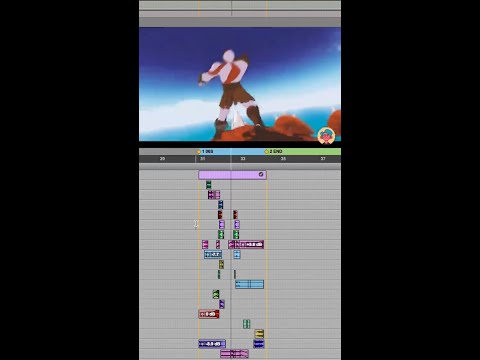
Task: Select the navy blue clip on the fourth track
Action: coord(221,205)
